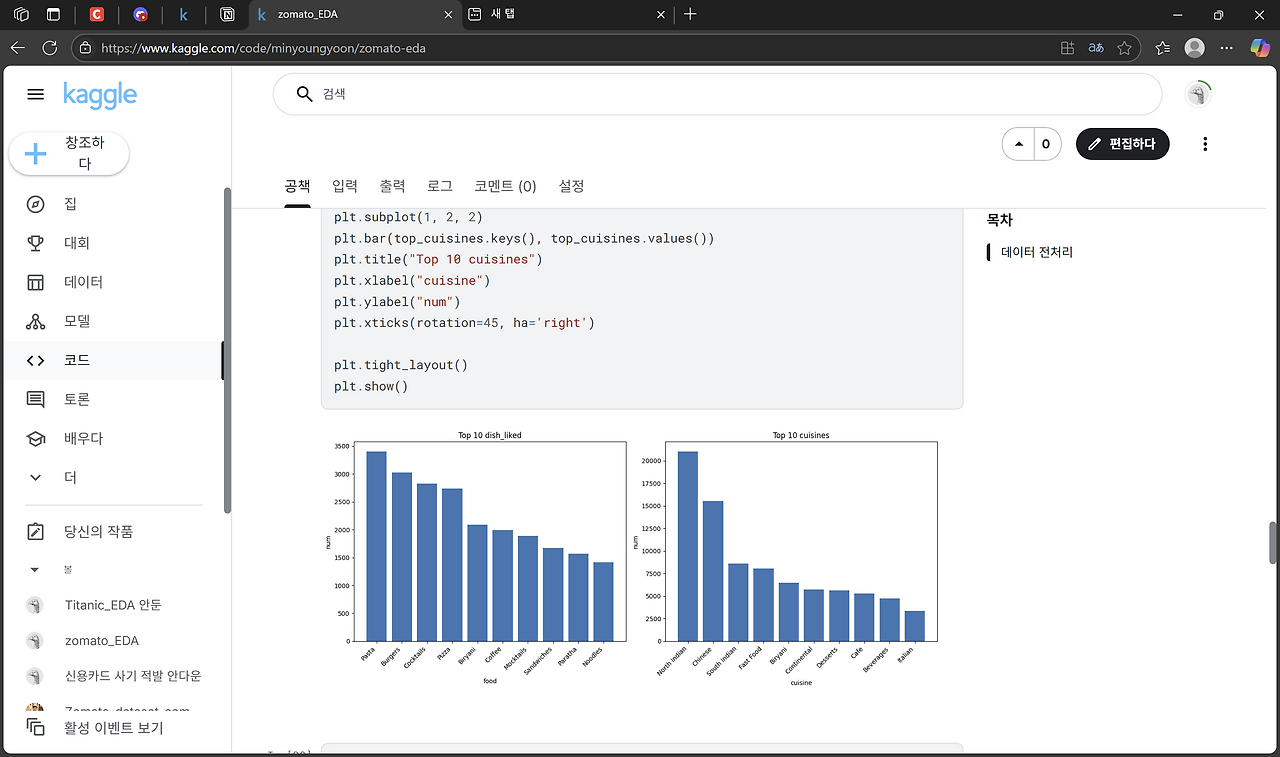Launch Copilot from the browser toolbar
This screenshot has width=1280, height=757.
tap(1260, 47)
